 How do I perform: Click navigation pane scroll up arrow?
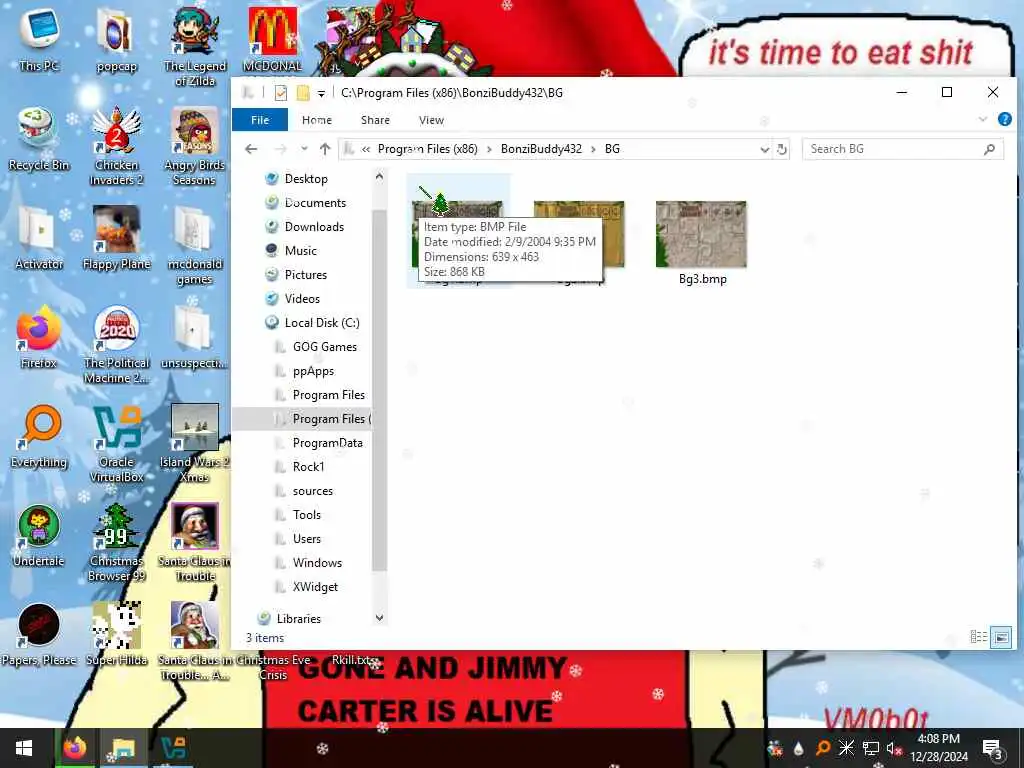point(379,176)
